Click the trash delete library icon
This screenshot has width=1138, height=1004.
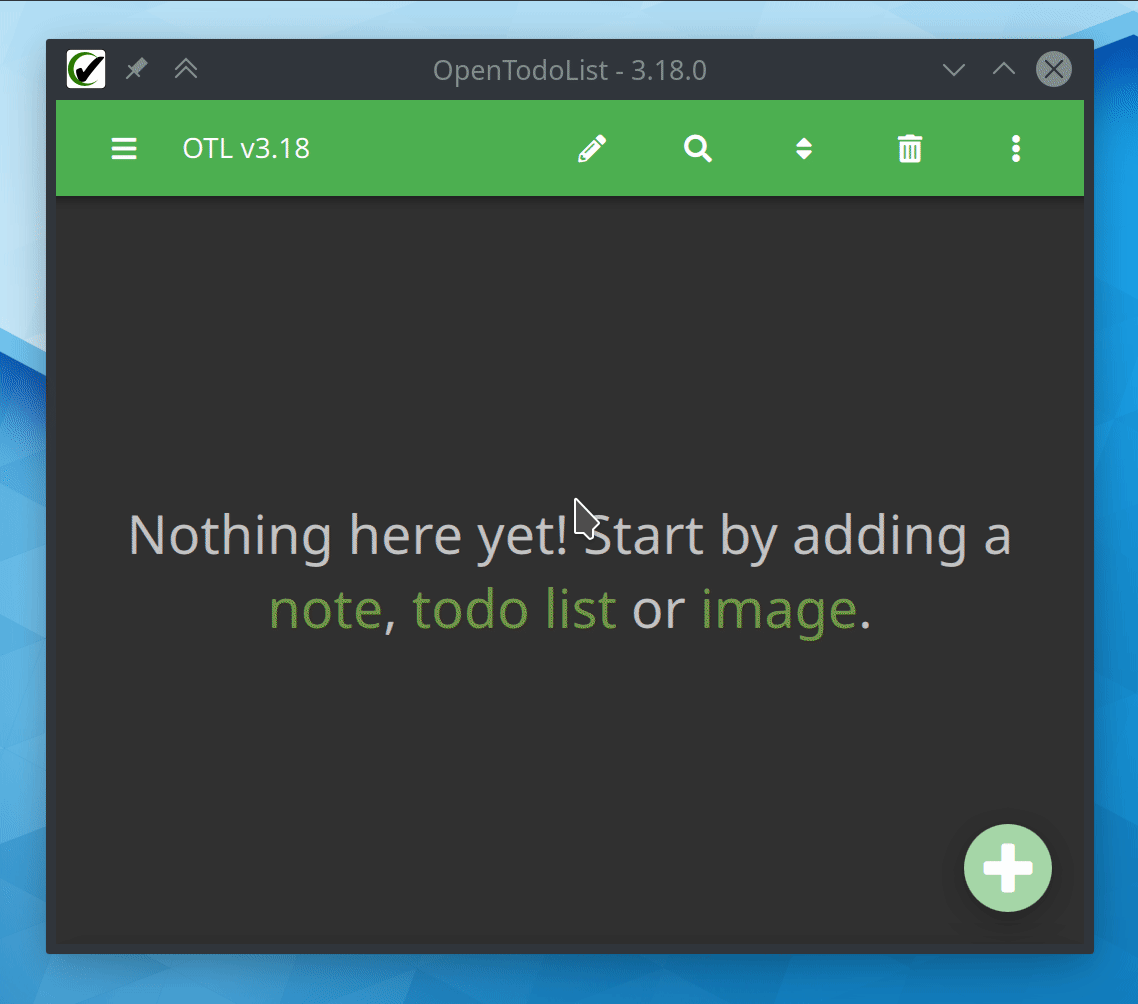(x=909, y=149)
